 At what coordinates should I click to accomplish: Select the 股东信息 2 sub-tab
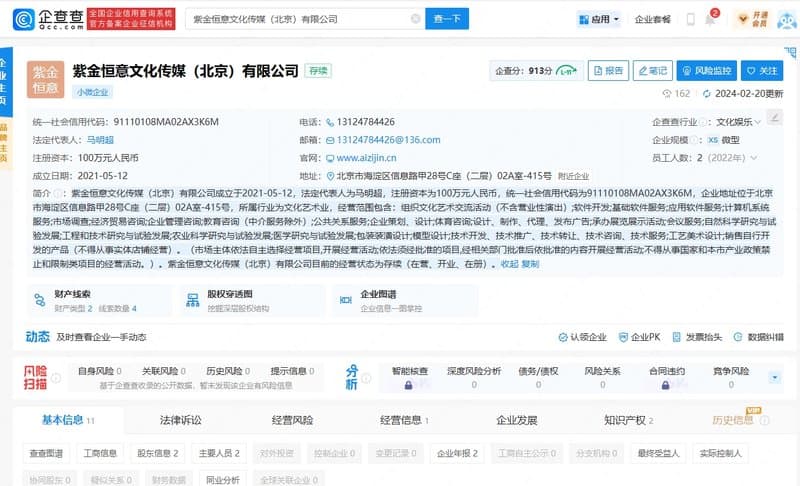pyautogui.click(x=158, y=453)
